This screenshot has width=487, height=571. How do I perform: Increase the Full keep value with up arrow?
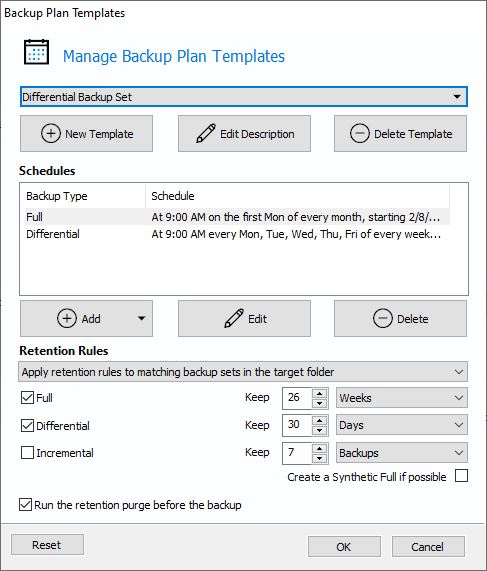(x=319, y=393)
